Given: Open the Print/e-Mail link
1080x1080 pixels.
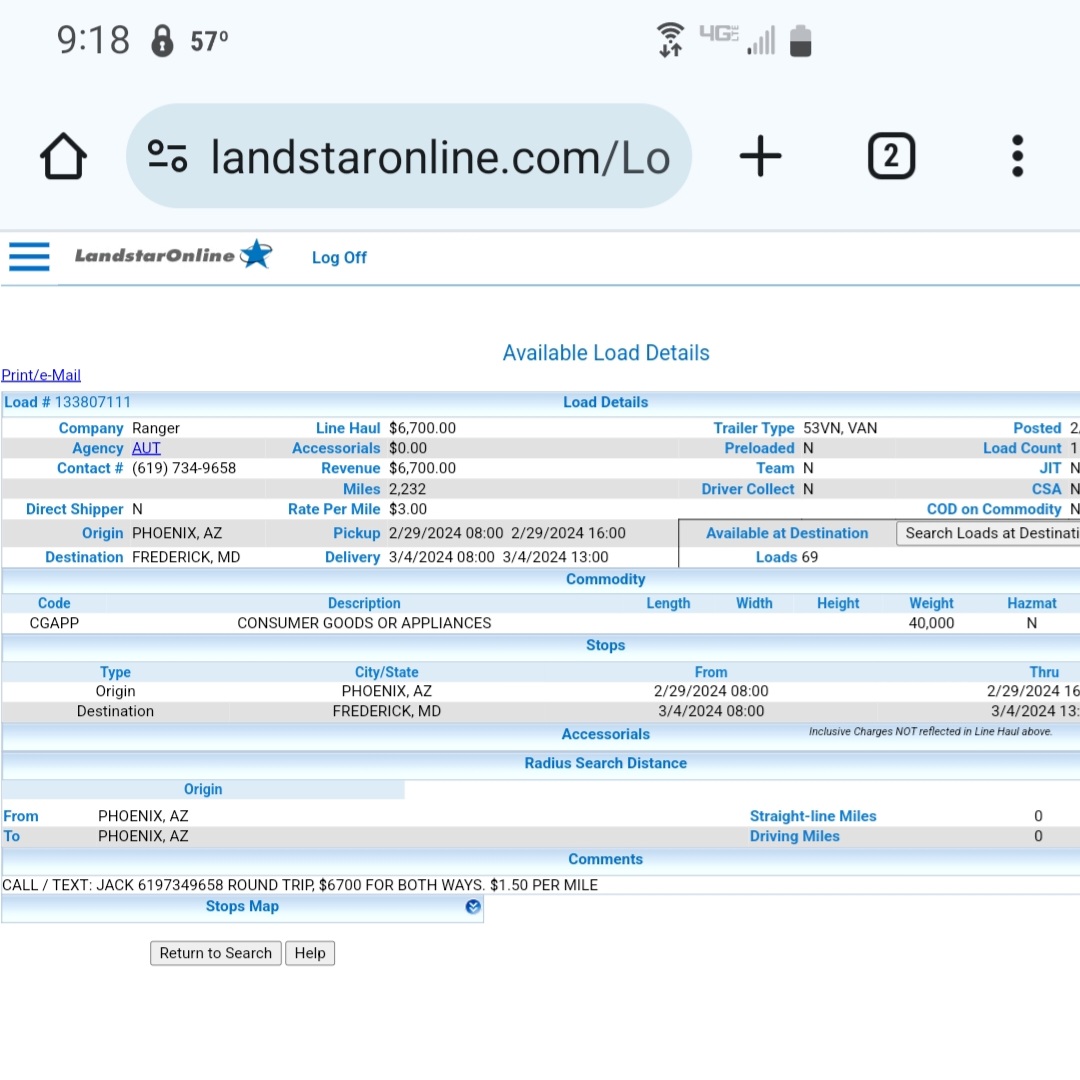Looking at the screenshot, I should pos(41,375).
